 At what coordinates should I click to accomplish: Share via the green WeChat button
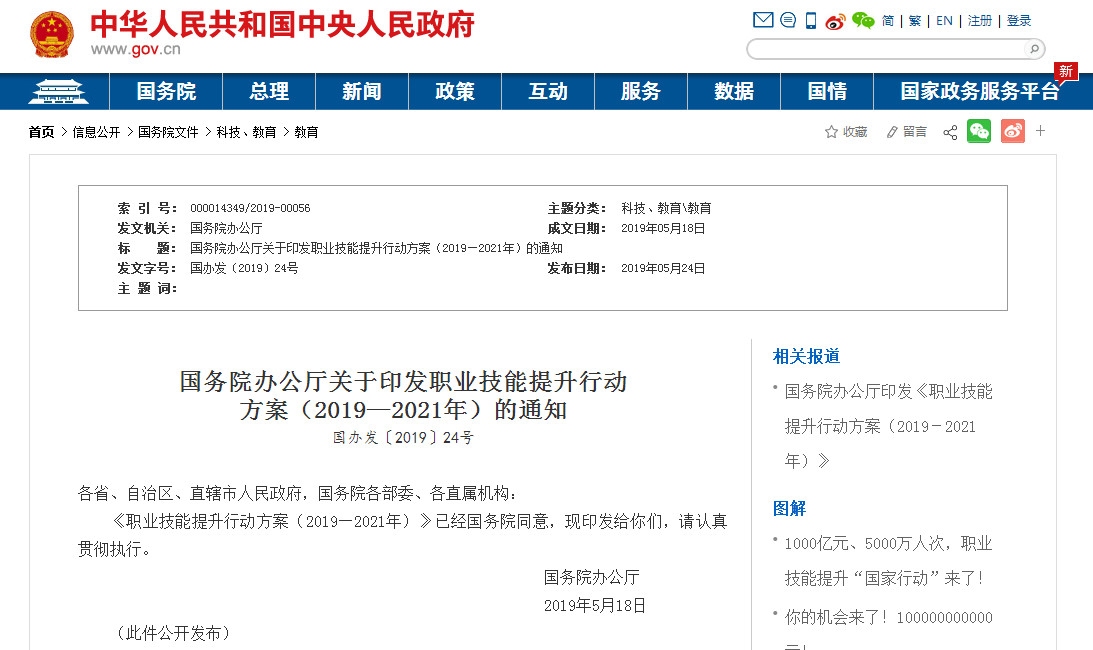tap(979, 131)
